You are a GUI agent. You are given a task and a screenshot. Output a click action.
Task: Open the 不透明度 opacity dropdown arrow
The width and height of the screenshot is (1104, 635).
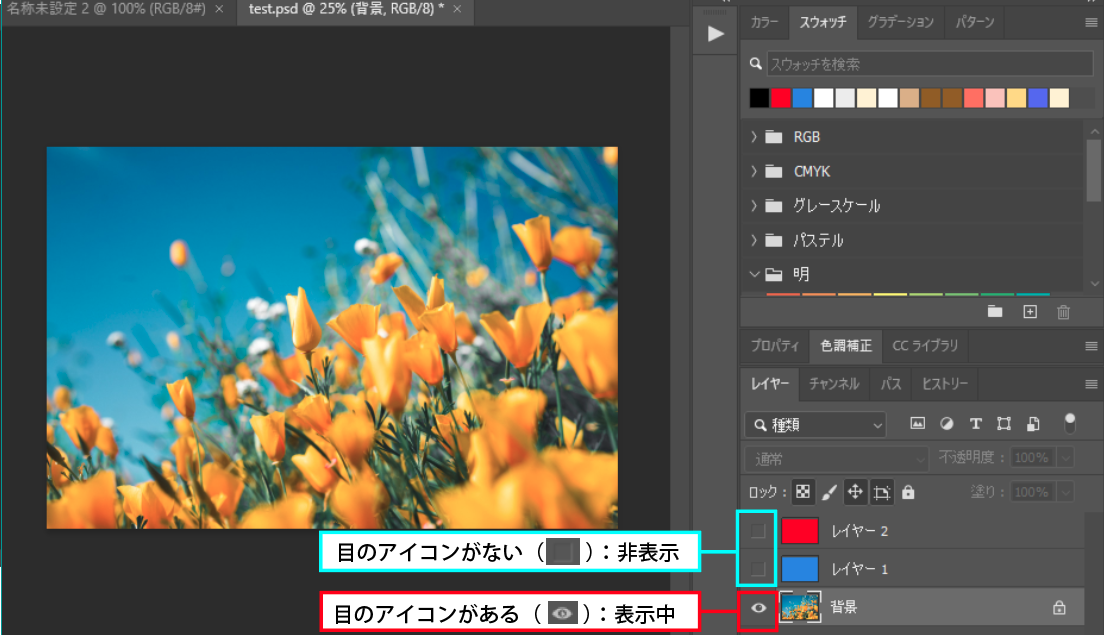(1066, 458)
